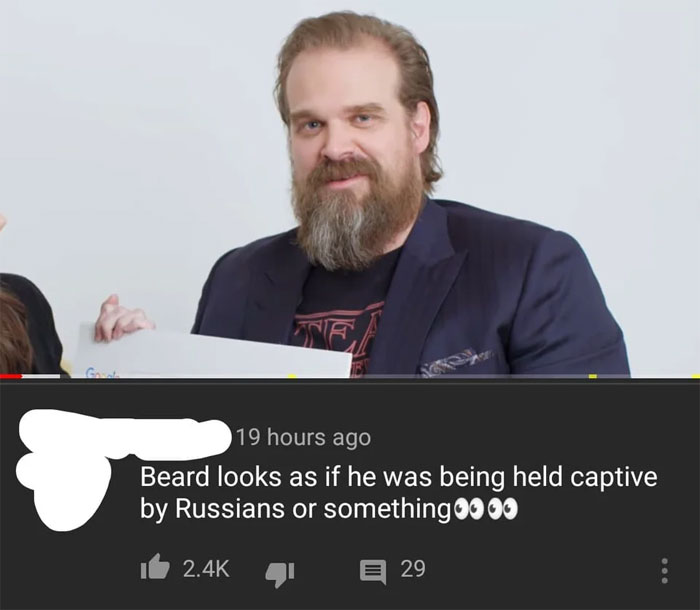This screenshot has height=610, width=700.
Task: Dislike the comment with thumbs-down icon
Action: click(x=280, y=575)
